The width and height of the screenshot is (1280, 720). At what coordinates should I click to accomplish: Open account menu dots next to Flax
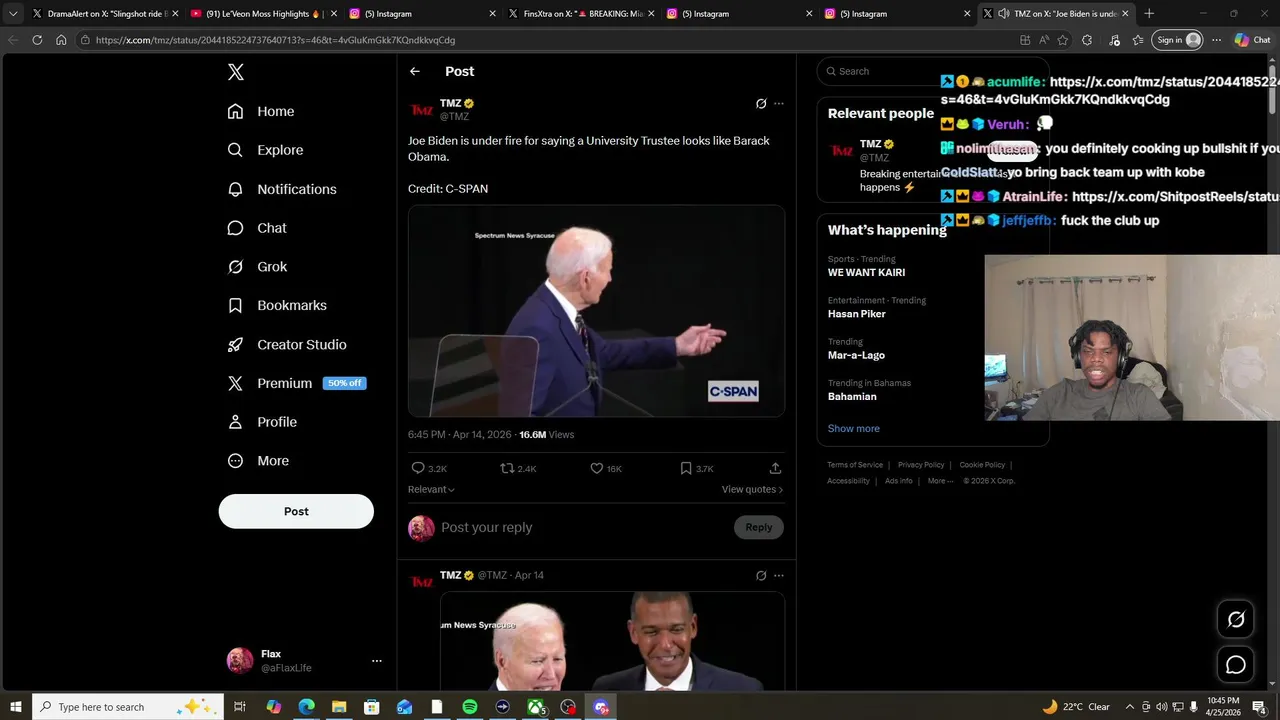pos(376,661)
